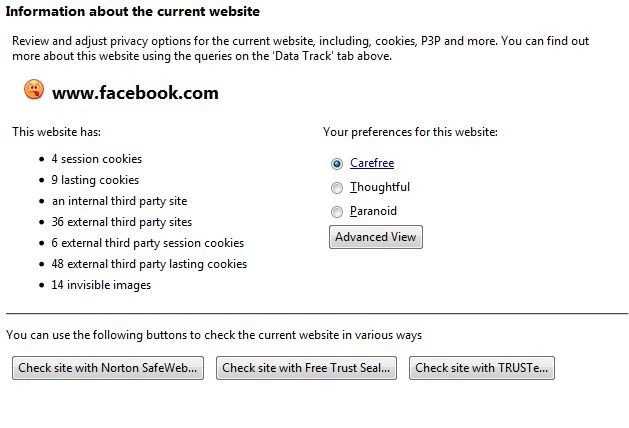629x428 pixels.
Task: Open the Advanced View
Action: point(376,237)
